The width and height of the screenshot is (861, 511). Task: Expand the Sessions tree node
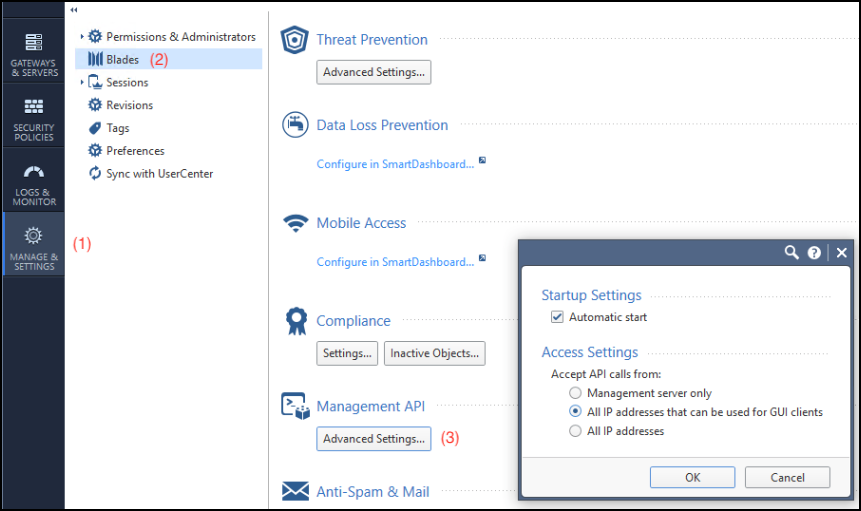coord(82,83)
